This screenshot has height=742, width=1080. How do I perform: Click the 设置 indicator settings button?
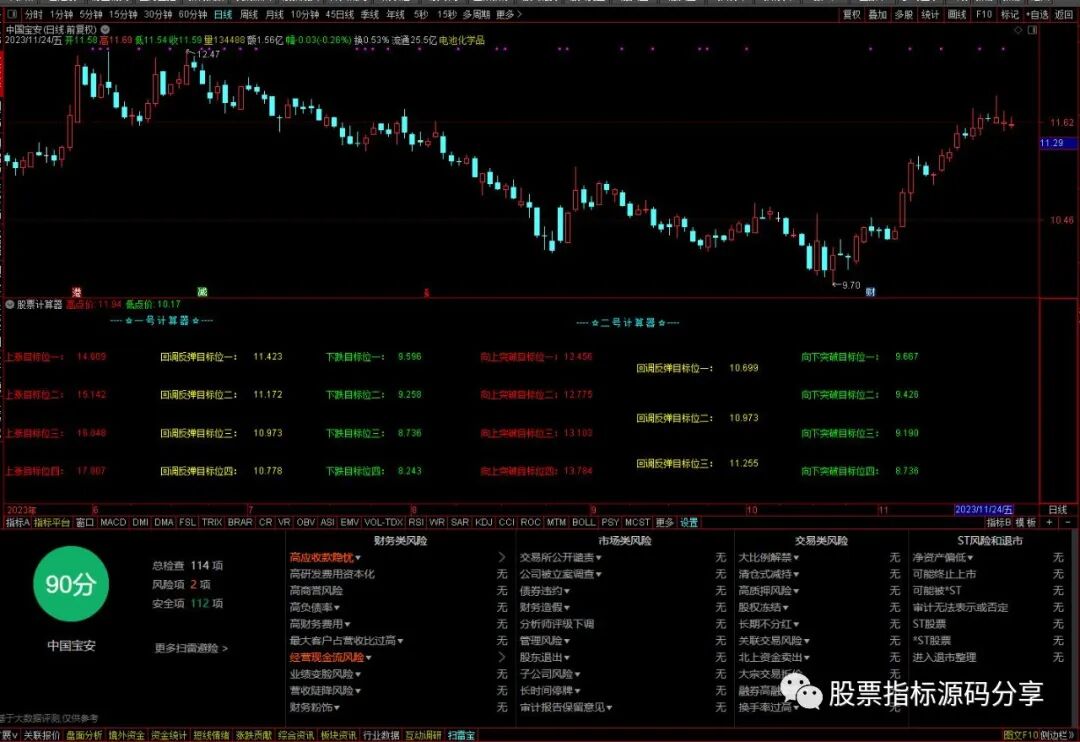pyautogui.click(x=689, y=523)
